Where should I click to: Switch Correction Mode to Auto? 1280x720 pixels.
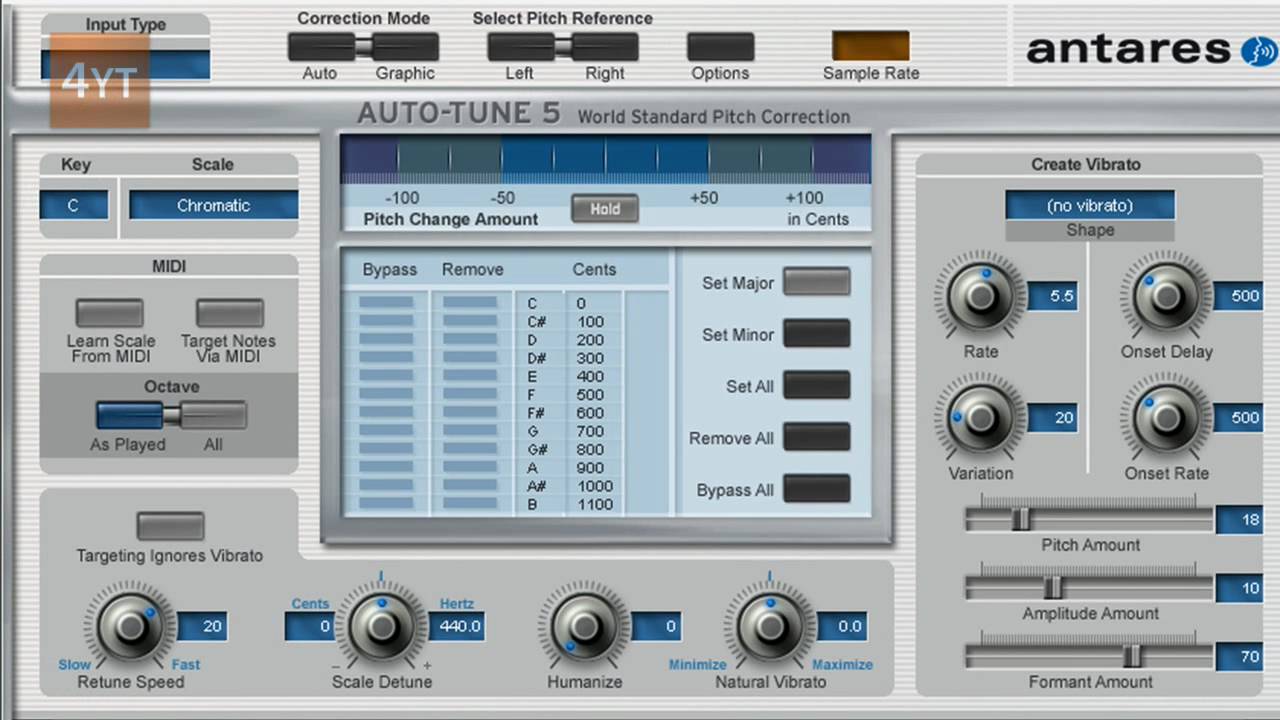(321, 46)
